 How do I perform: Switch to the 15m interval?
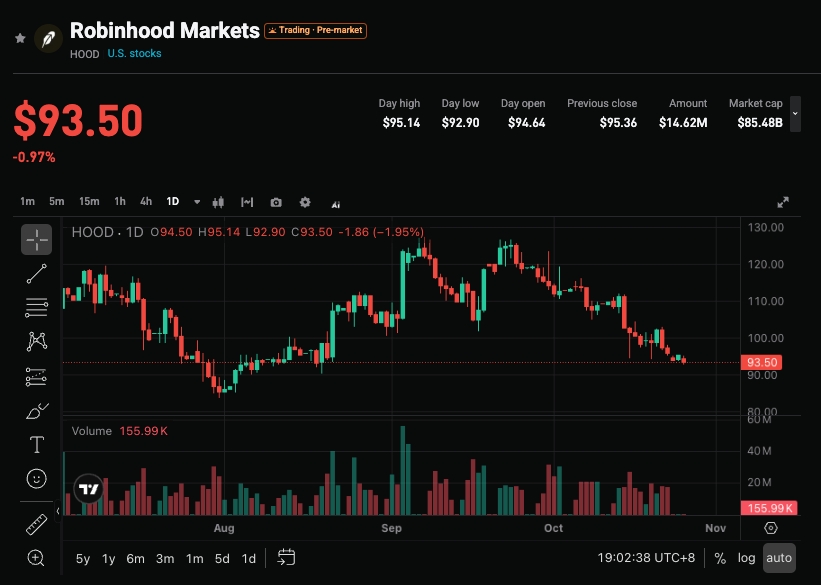[89, 202]
